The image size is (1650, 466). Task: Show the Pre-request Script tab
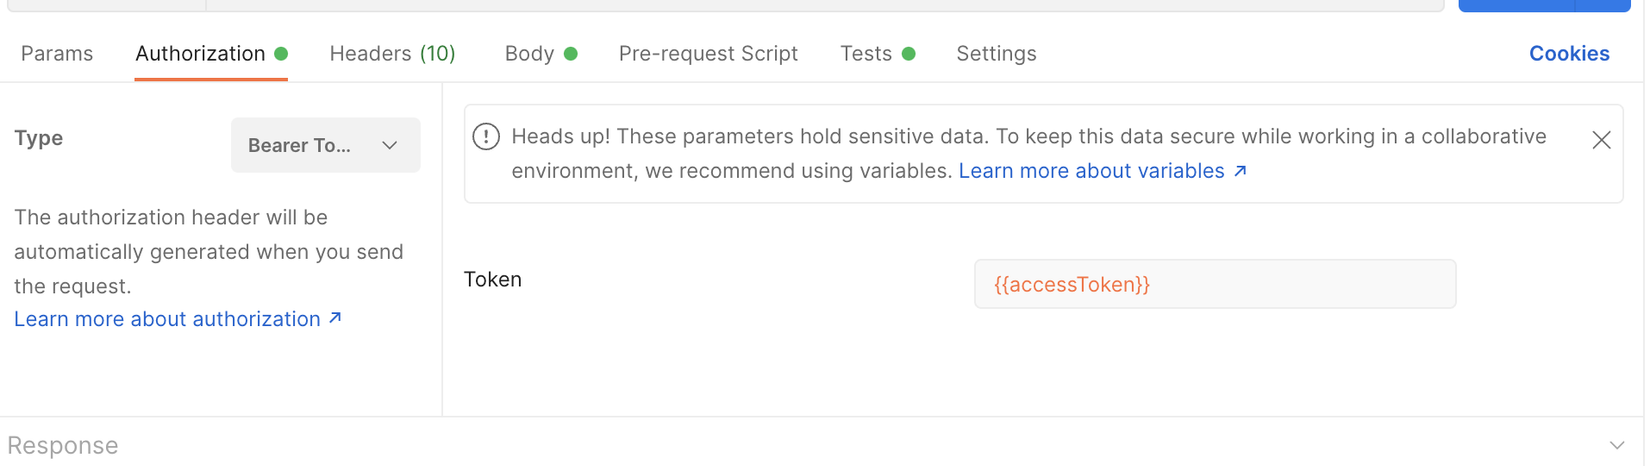coord(708,54)
